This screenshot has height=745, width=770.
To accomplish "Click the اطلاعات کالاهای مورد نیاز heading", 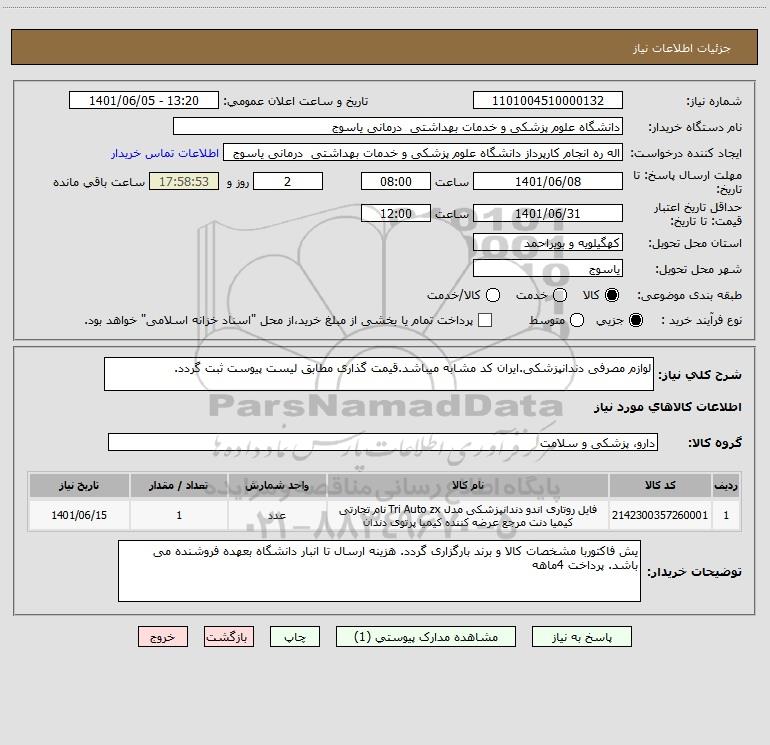I will tap(668, 407).
